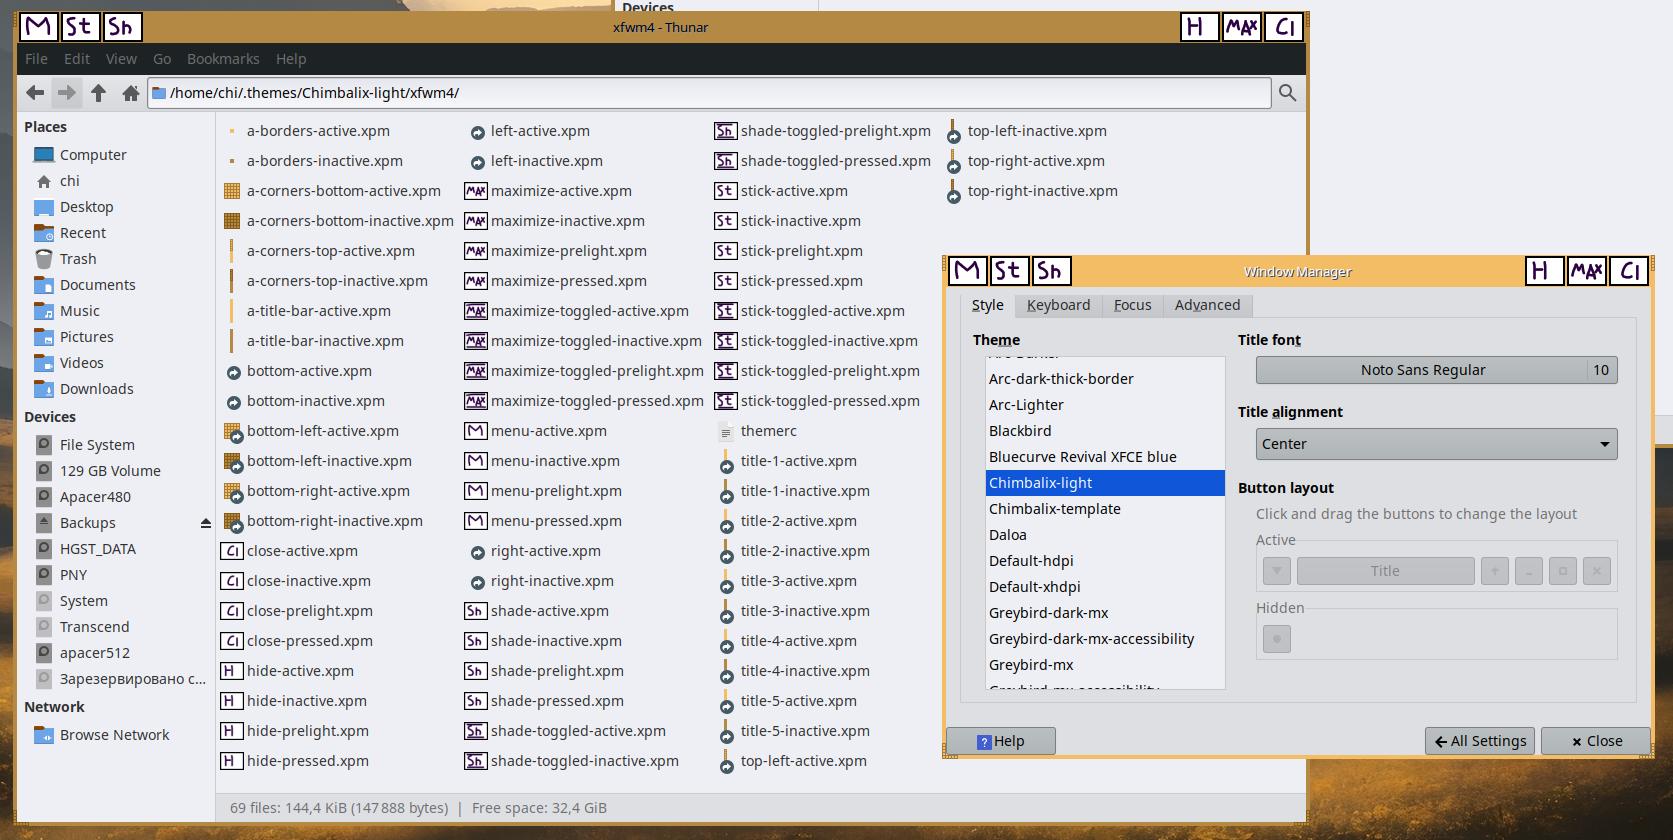Click Help in Window Manager dialog
Image resolution: width=1673 pixels, height=840 pixels.
click(1001, 741)
